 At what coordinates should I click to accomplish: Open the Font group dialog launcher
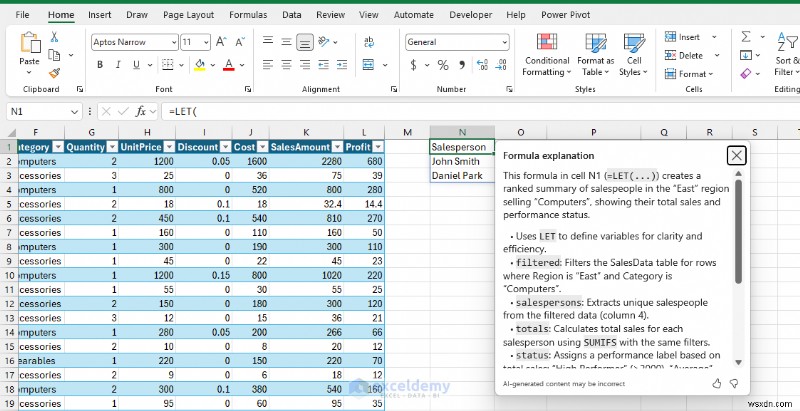point(248,89)
